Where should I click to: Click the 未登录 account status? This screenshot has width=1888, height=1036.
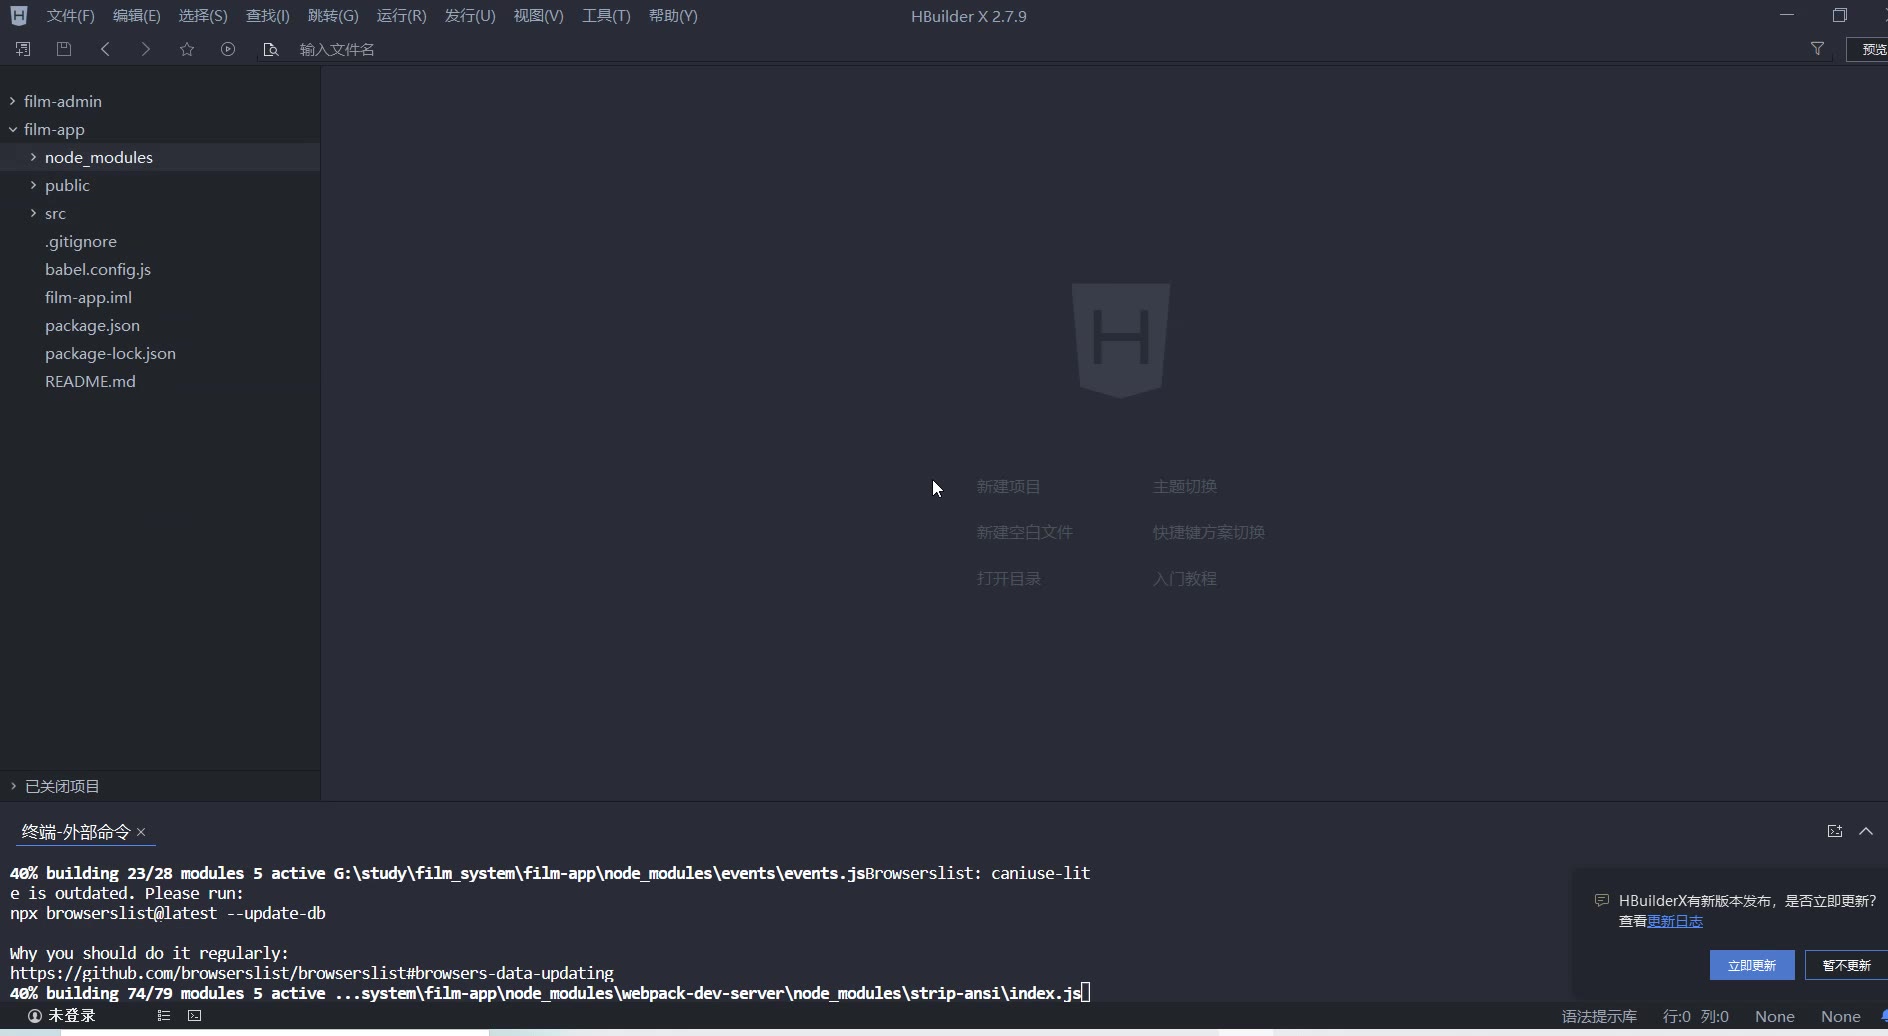[x=62, y=1015]
